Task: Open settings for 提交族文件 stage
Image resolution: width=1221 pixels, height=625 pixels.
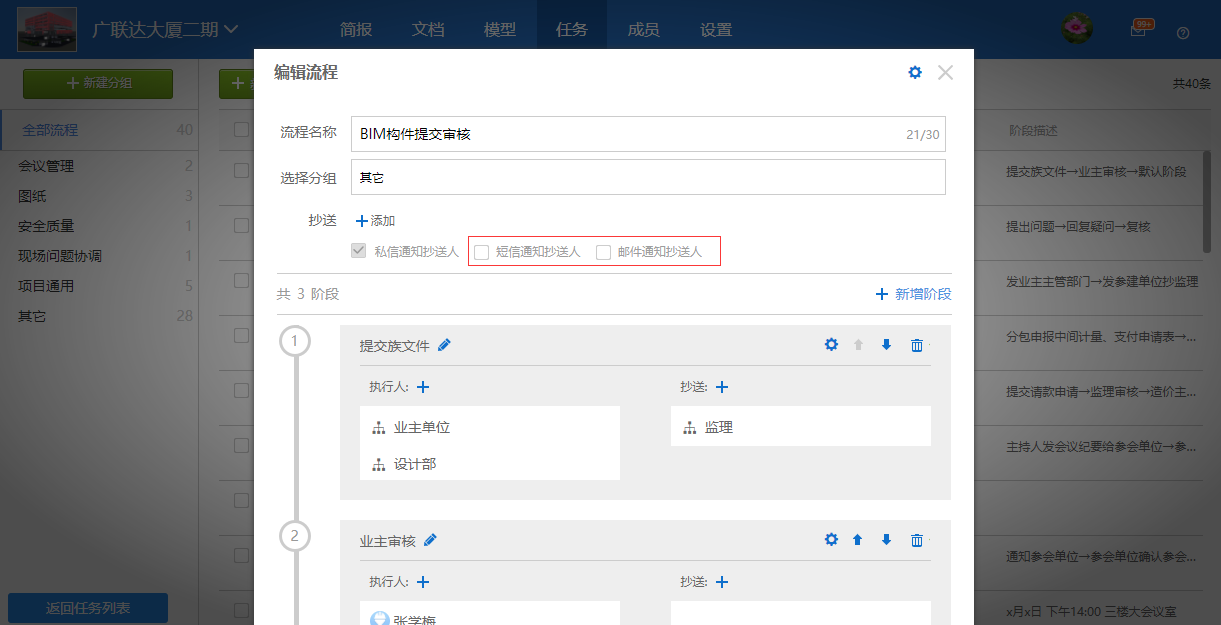Action: pos(831,345)
